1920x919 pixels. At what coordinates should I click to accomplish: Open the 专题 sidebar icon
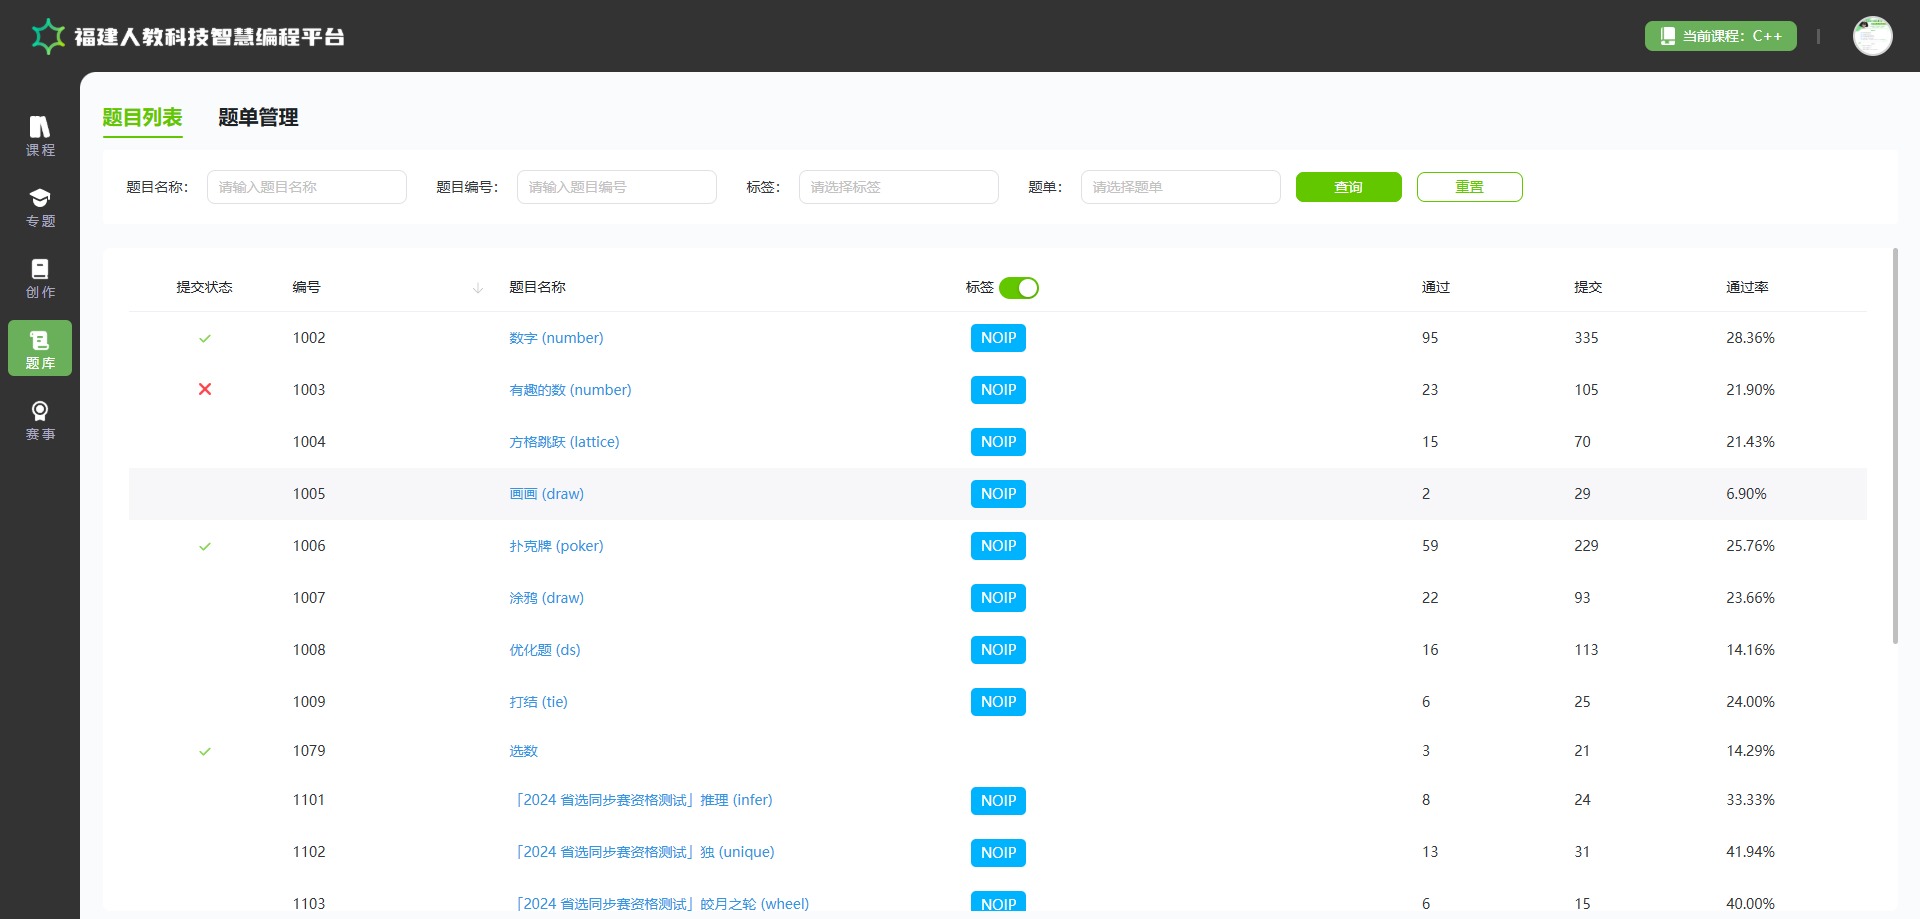(x=40, y=207)
